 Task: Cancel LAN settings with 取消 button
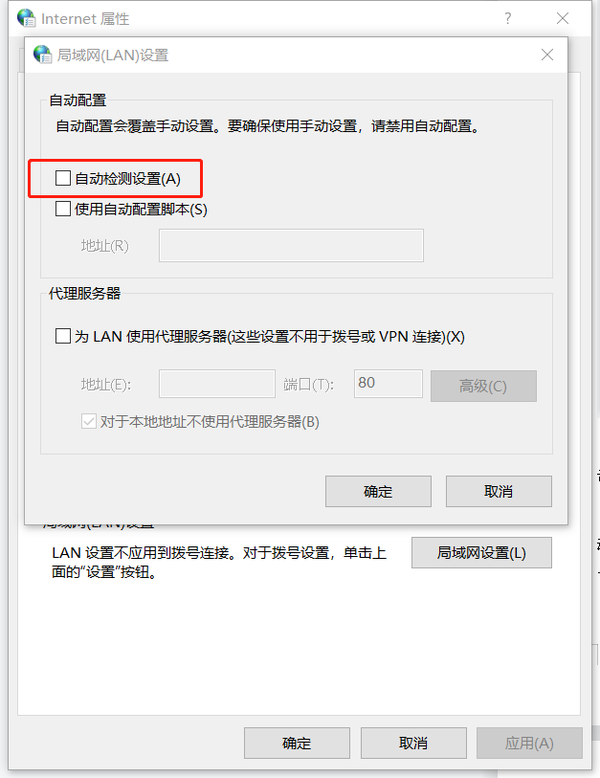point(499,491)
